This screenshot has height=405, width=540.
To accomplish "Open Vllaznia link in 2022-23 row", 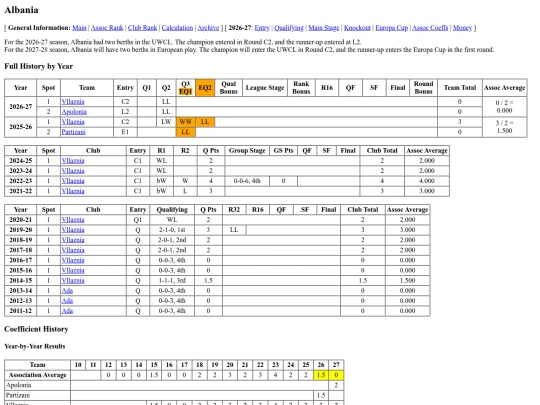I will click(73, 181).
